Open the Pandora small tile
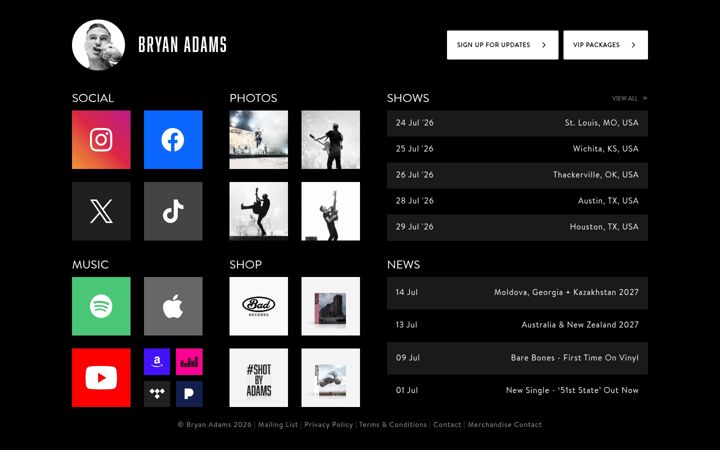Image resolution: width=720 pixels, height=450 pixels. (x=189, y=394)
